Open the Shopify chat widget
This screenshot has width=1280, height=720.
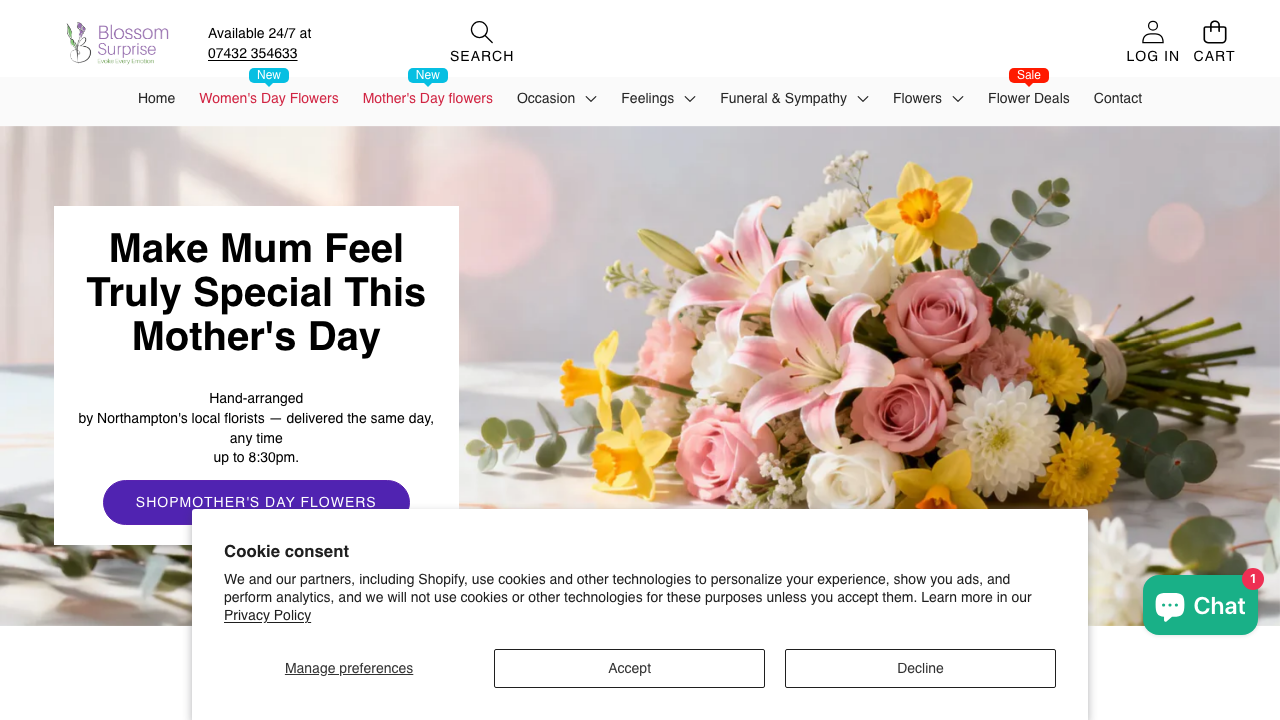[x=1200, y=604]
